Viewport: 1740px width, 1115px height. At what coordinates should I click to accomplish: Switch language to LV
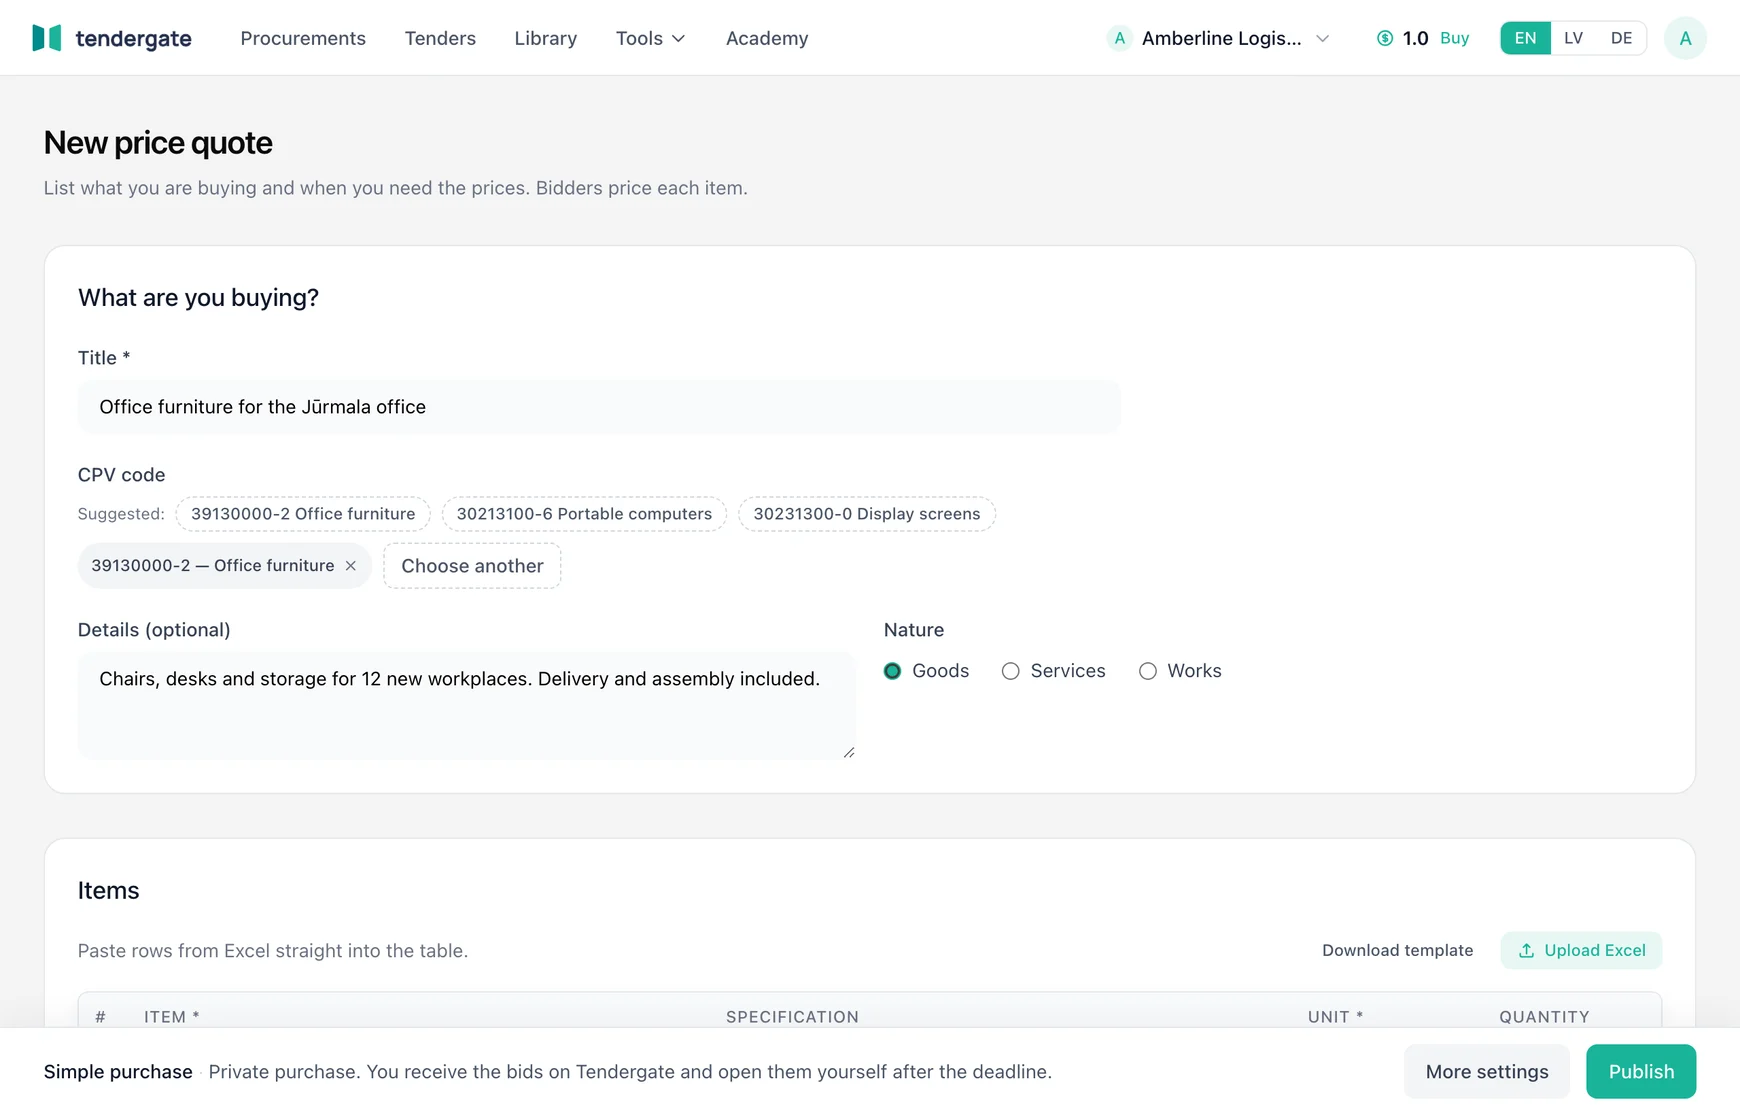(x=1573, y=38)
